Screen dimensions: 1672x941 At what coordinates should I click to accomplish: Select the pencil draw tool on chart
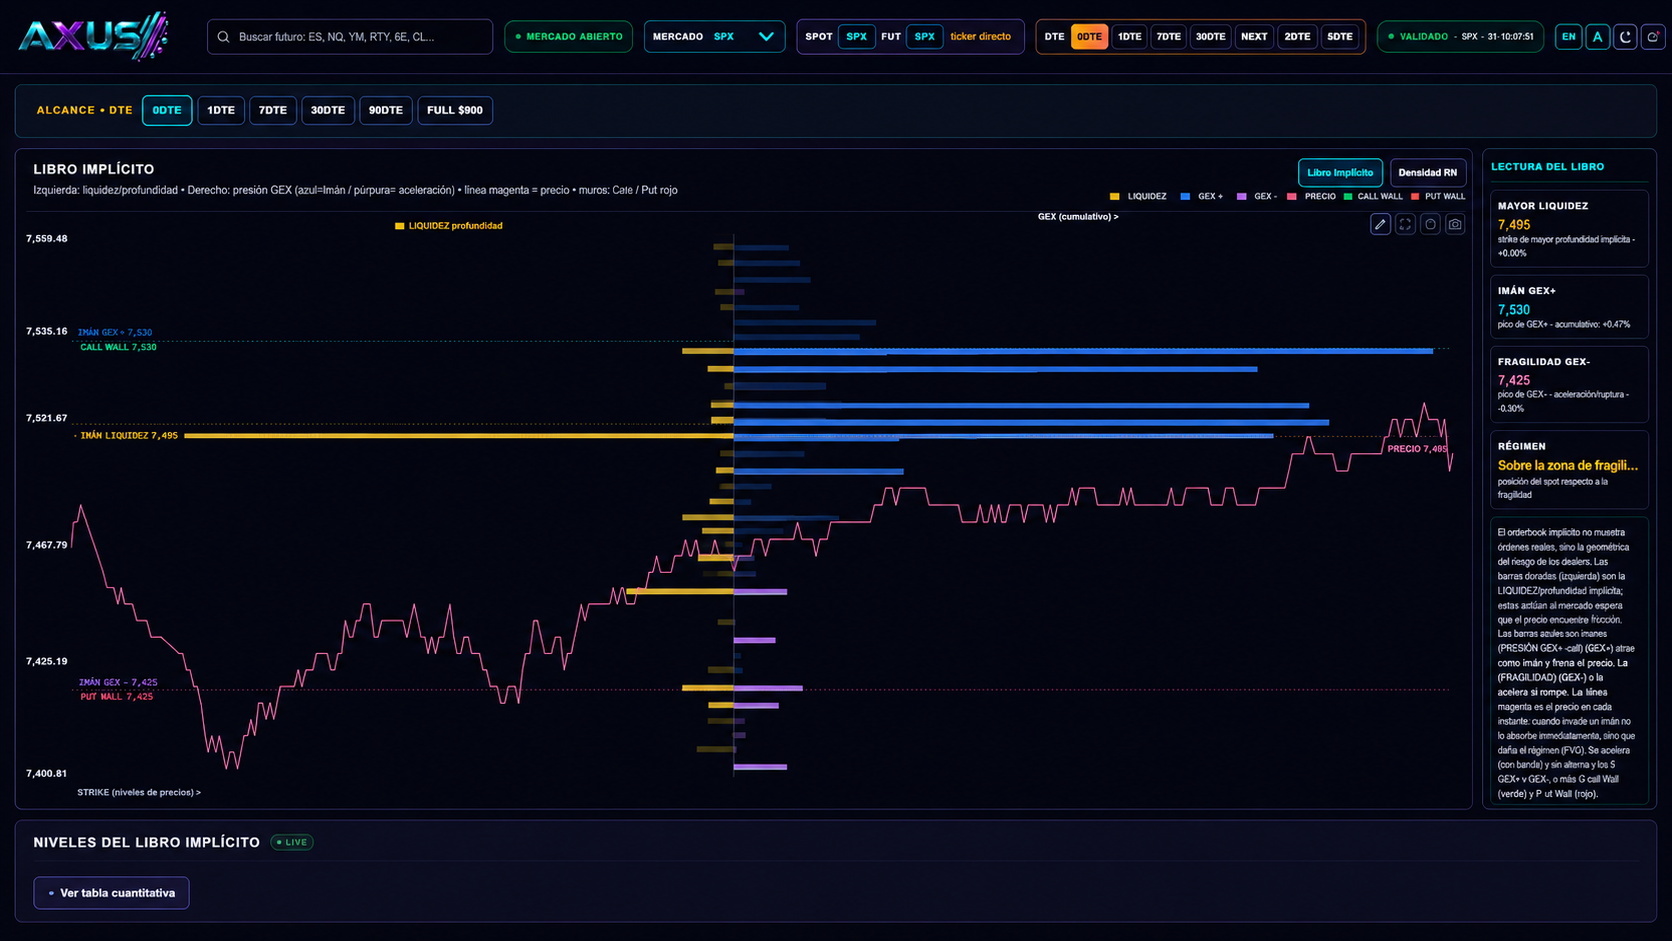1380,224
